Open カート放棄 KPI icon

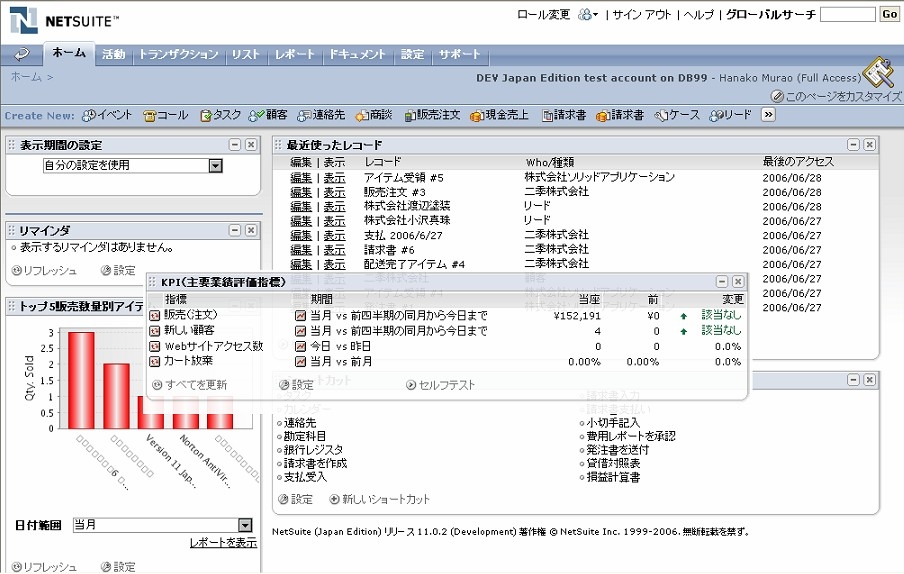coord(155,362)
